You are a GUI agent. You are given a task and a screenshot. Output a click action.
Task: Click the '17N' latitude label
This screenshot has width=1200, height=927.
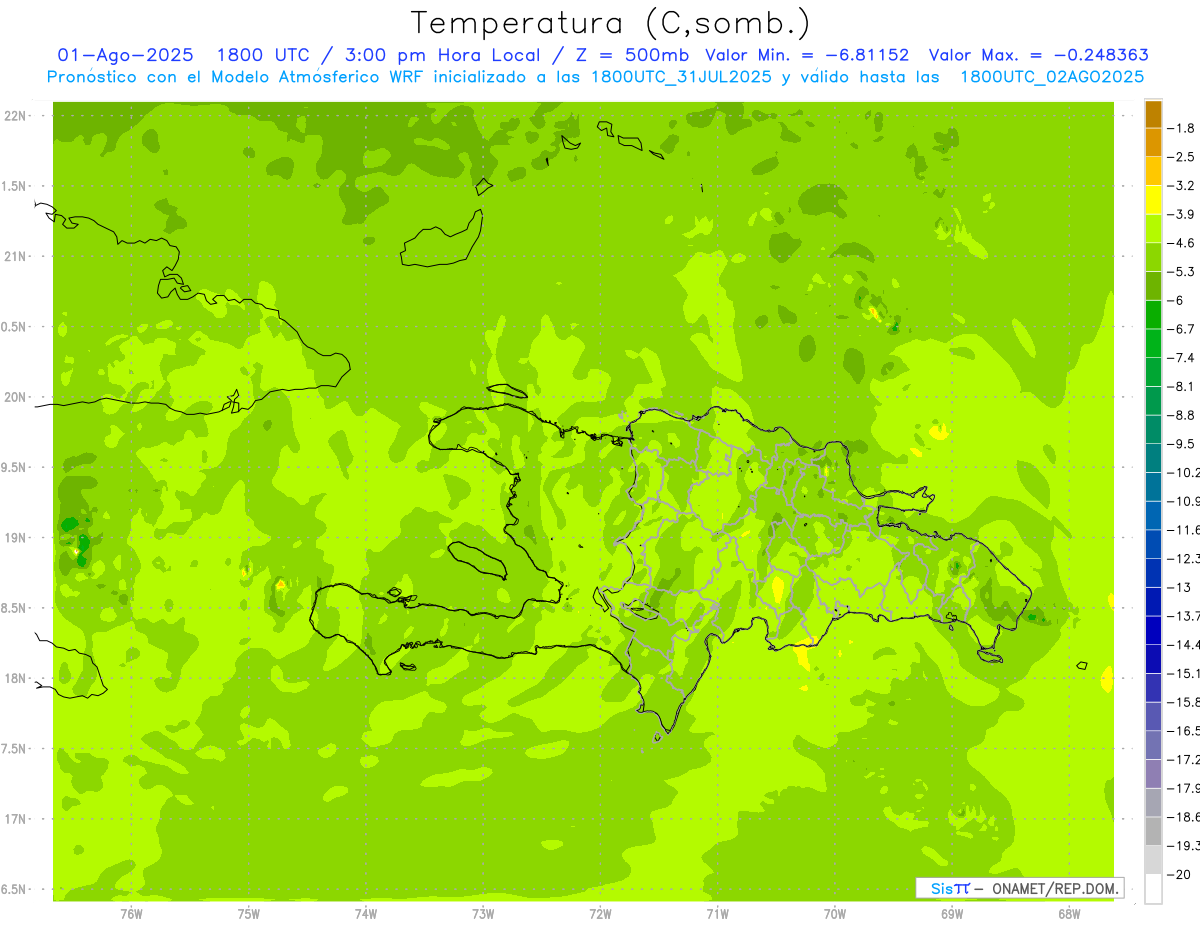coord(15,820)
